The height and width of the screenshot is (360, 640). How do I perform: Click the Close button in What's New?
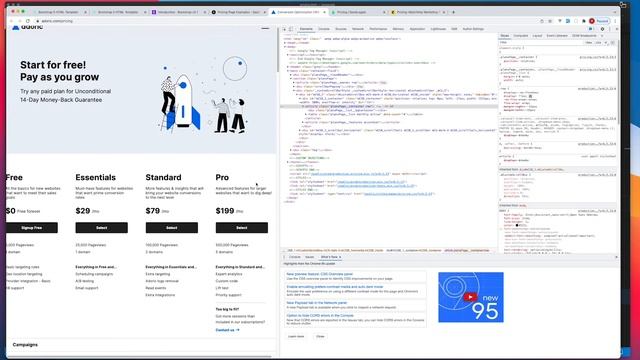point(320,336)
